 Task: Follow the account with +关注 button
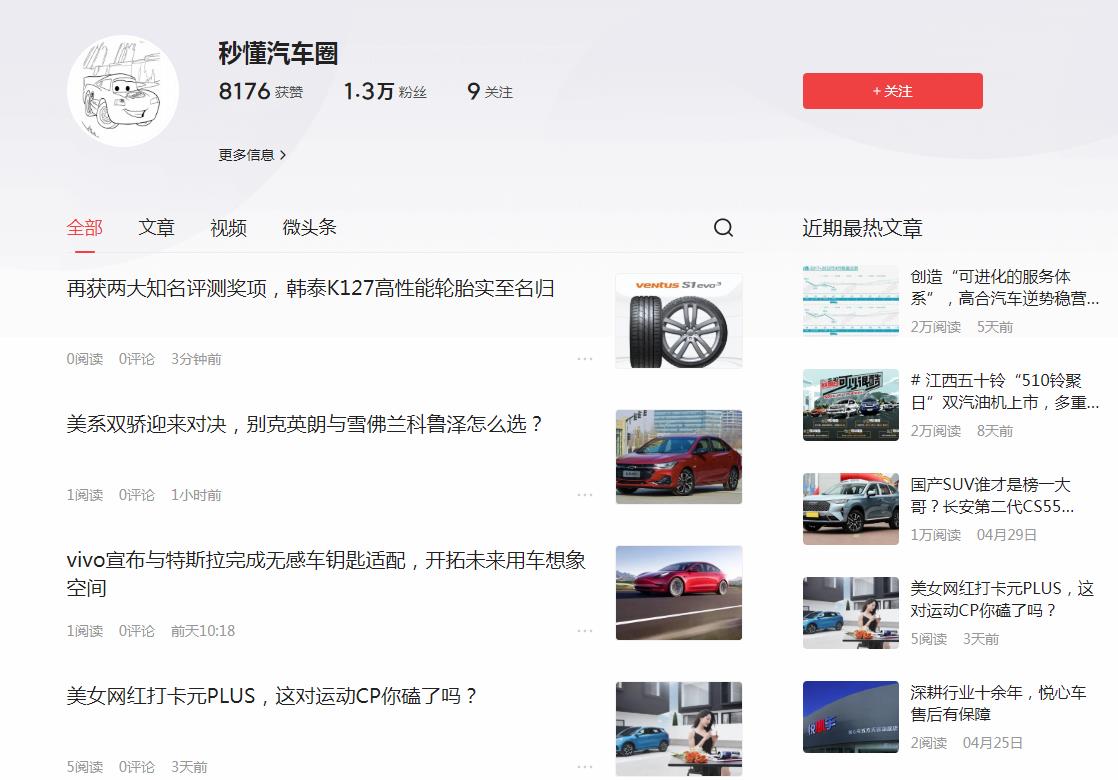tap(893, 91)
